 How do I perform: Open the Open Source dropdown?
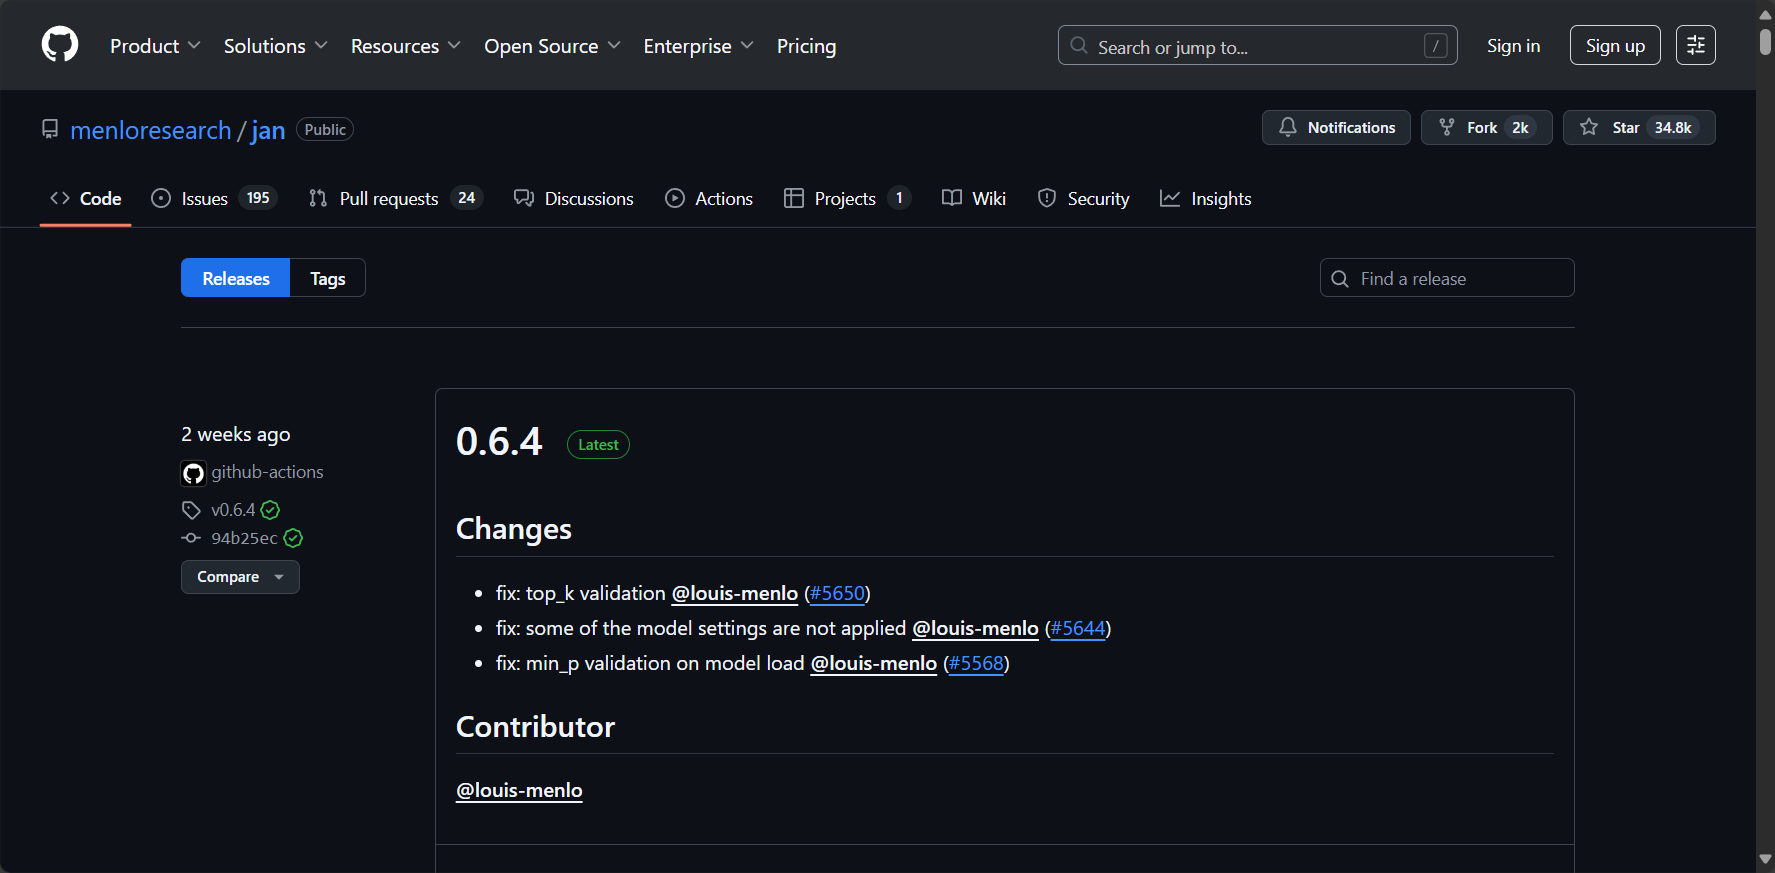click(x=552, y=46)
